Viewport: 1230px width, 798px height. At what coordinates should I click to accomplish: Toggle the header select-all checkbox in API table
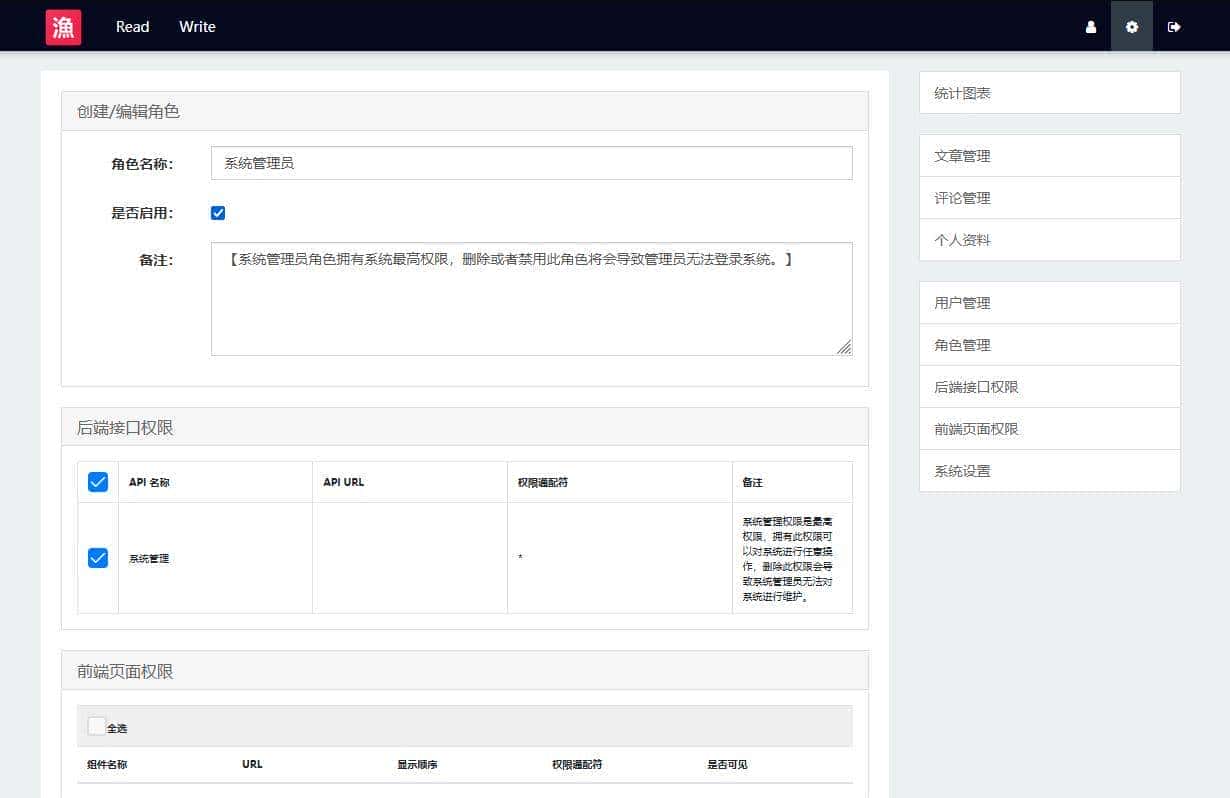97,481
